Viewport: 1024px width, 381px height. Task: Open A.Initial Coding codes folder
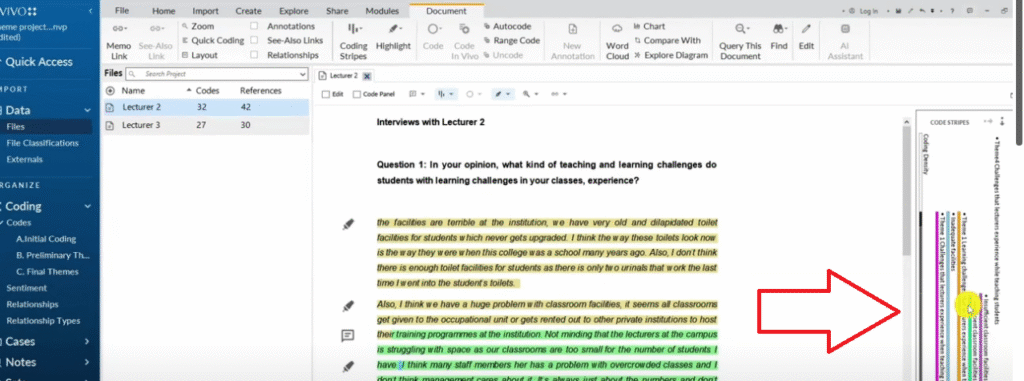pos(46,239)
